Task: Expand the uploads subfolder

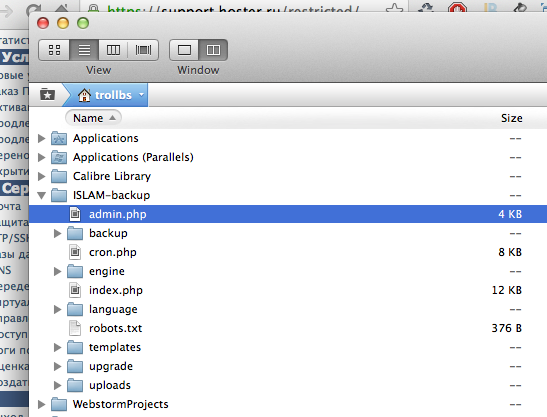Action: (58, 385)
